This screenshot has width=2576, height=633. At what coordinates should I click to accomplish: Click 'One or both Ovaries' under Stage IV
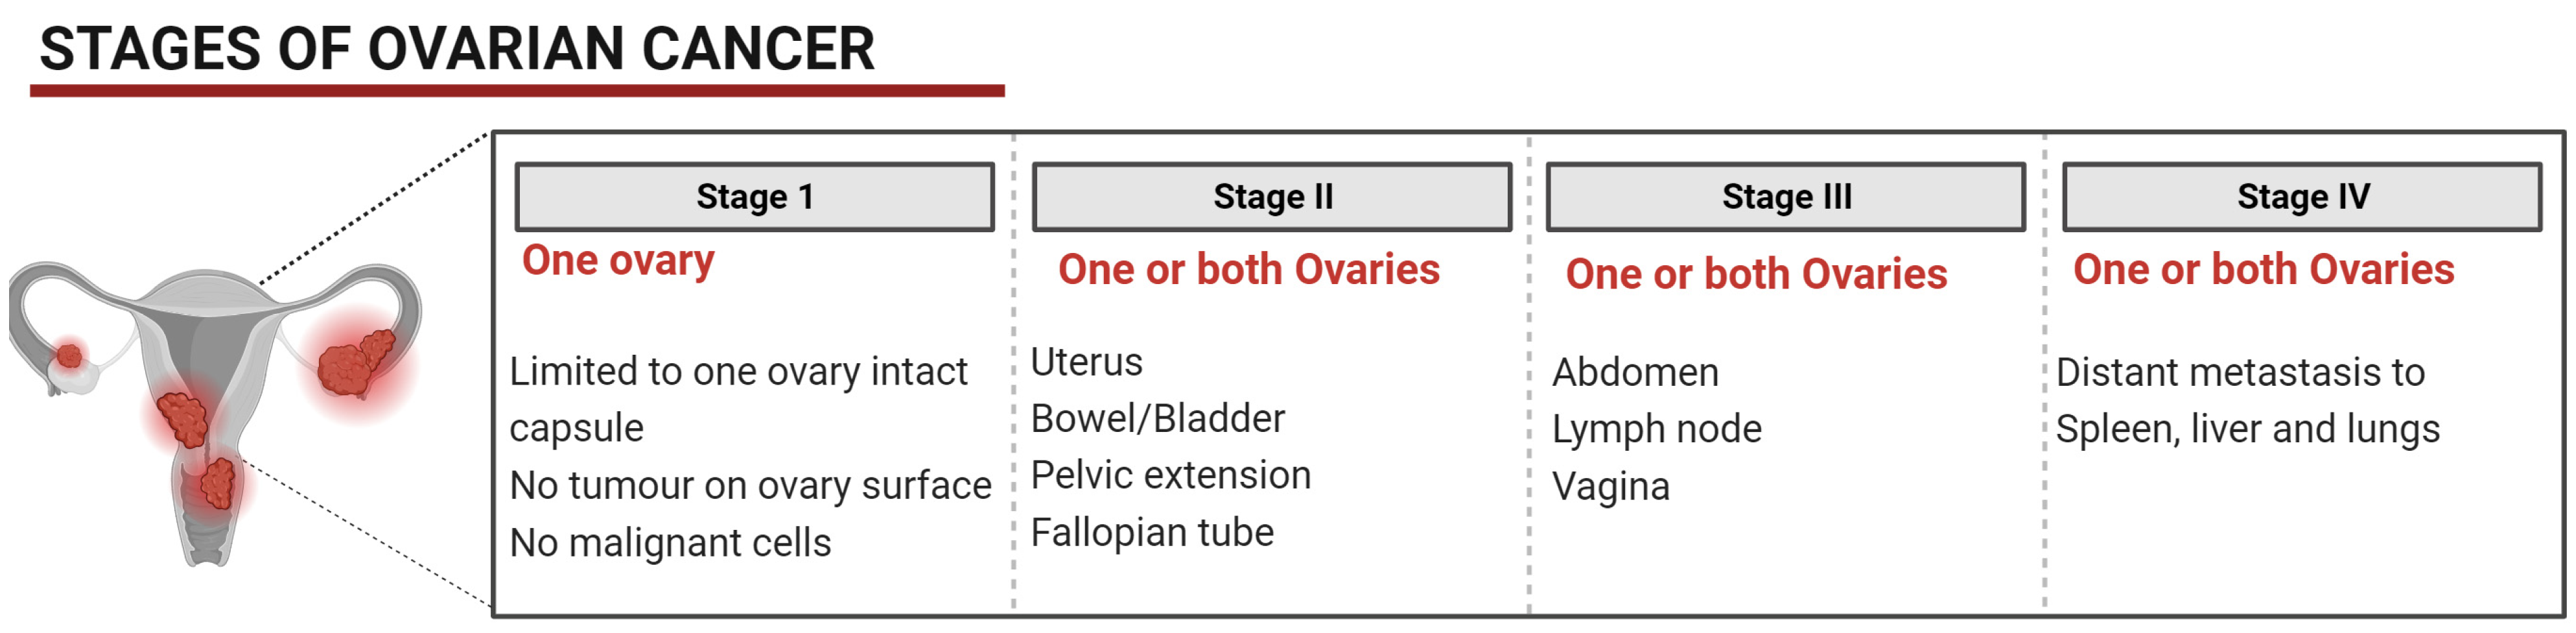click(x=2263, y=270)
